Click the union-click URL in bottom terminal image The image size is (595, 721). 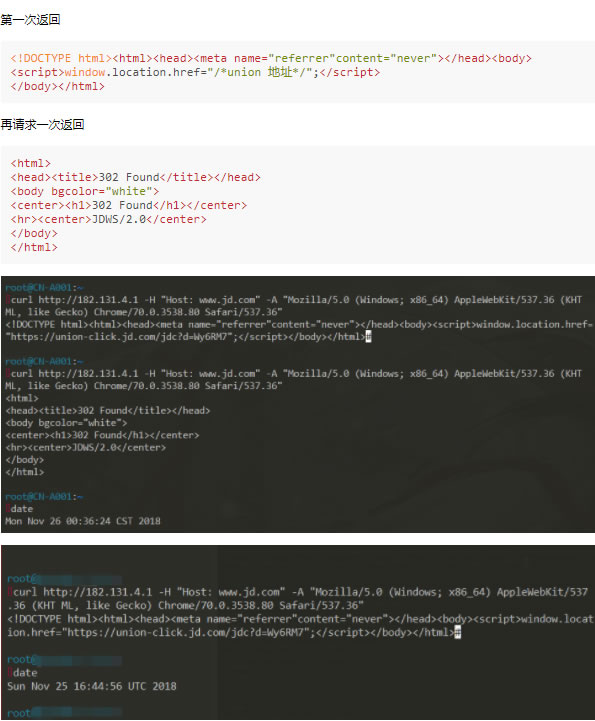pos(186,633)
